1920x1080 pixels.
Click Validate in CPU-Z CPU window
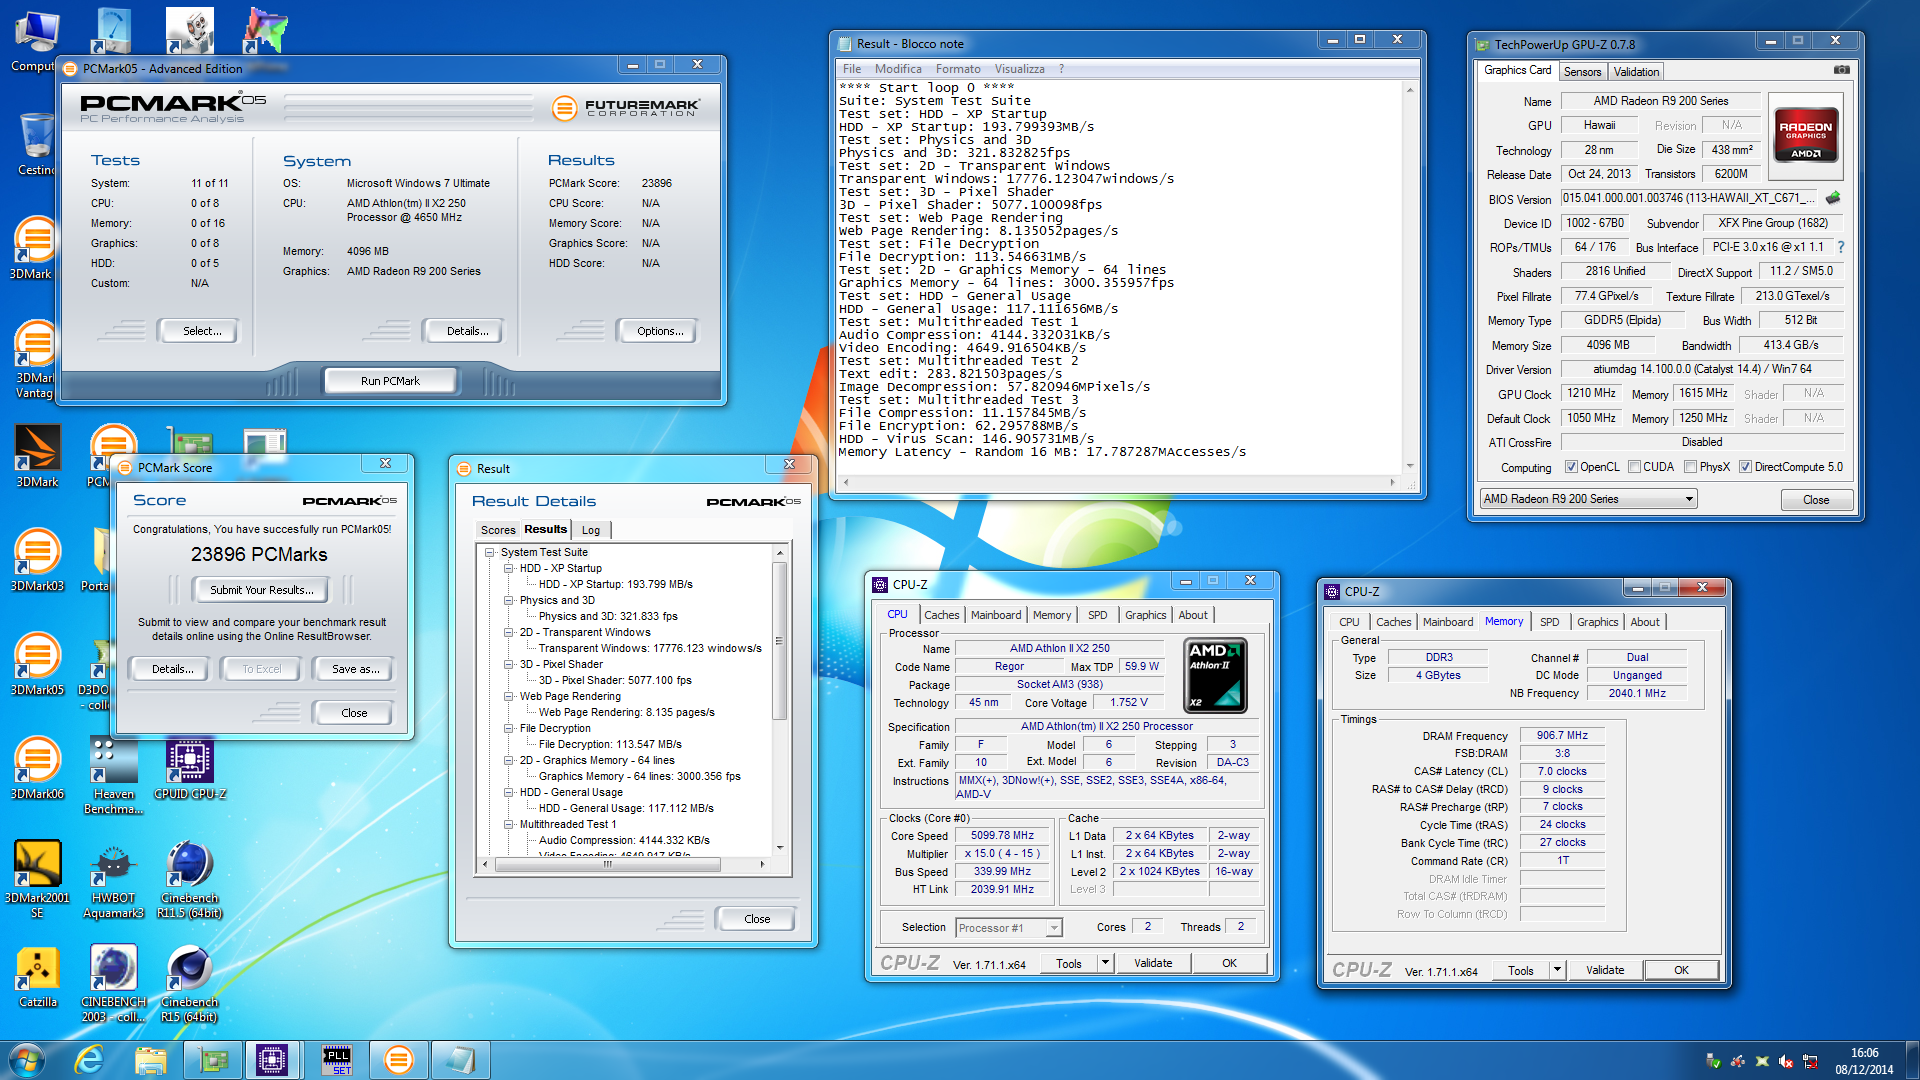coord(1153,963)
